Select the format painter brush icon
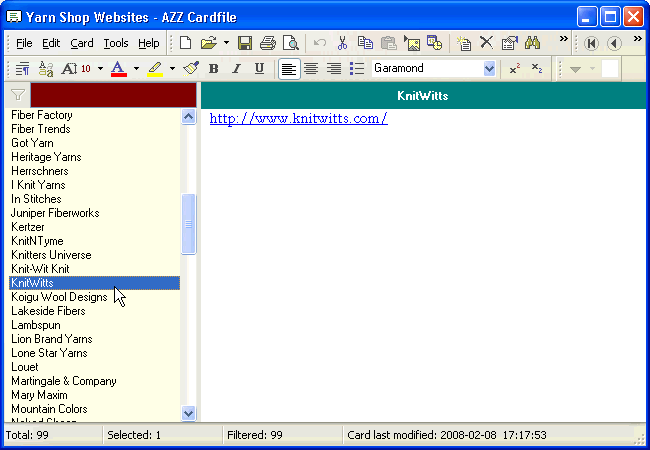 click(x=191, y=68)
